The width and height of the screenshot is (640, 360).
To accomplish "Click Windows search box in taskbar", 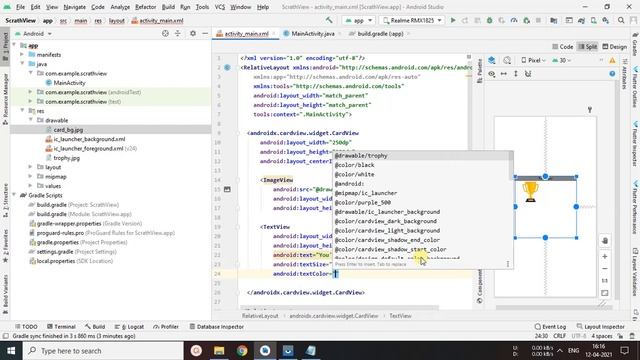I will pos(103,351).
